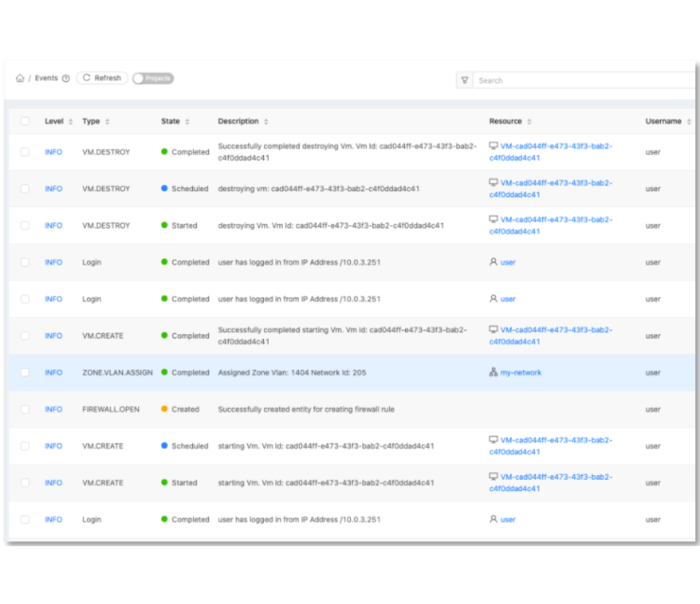Click the sort arrows on the Level column
Viewport: 700px width, 604px height.
(70, 122)
